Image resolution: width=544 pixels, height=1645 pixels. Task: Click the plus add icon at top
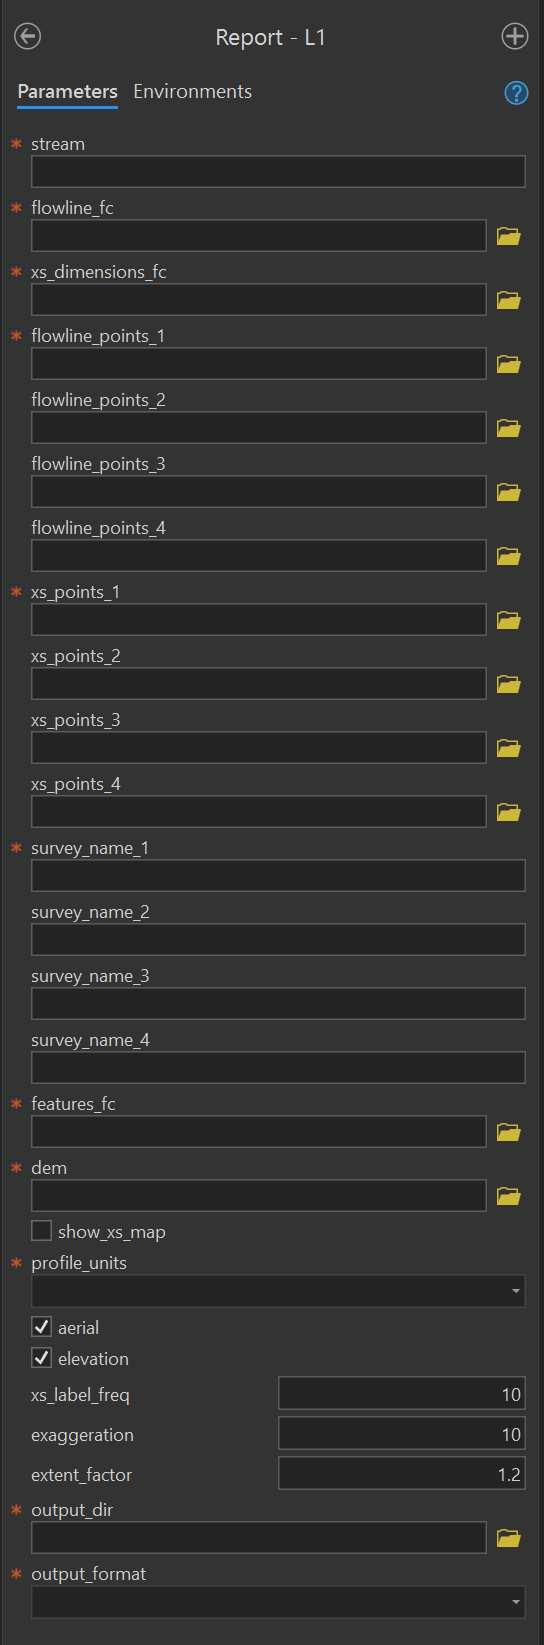coord(514,37)
